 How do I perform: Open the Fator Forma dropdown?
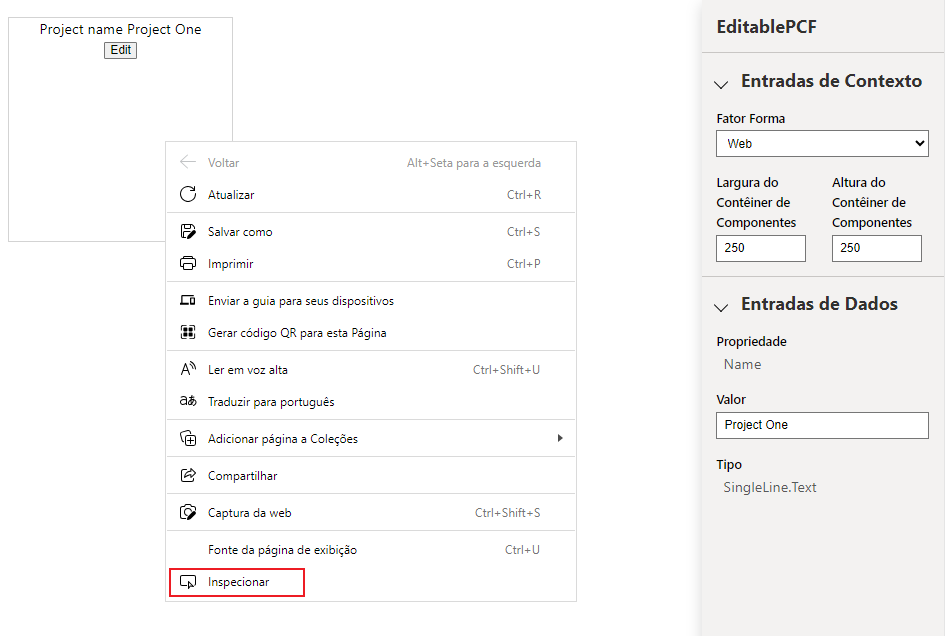click(x=822, y=143)
